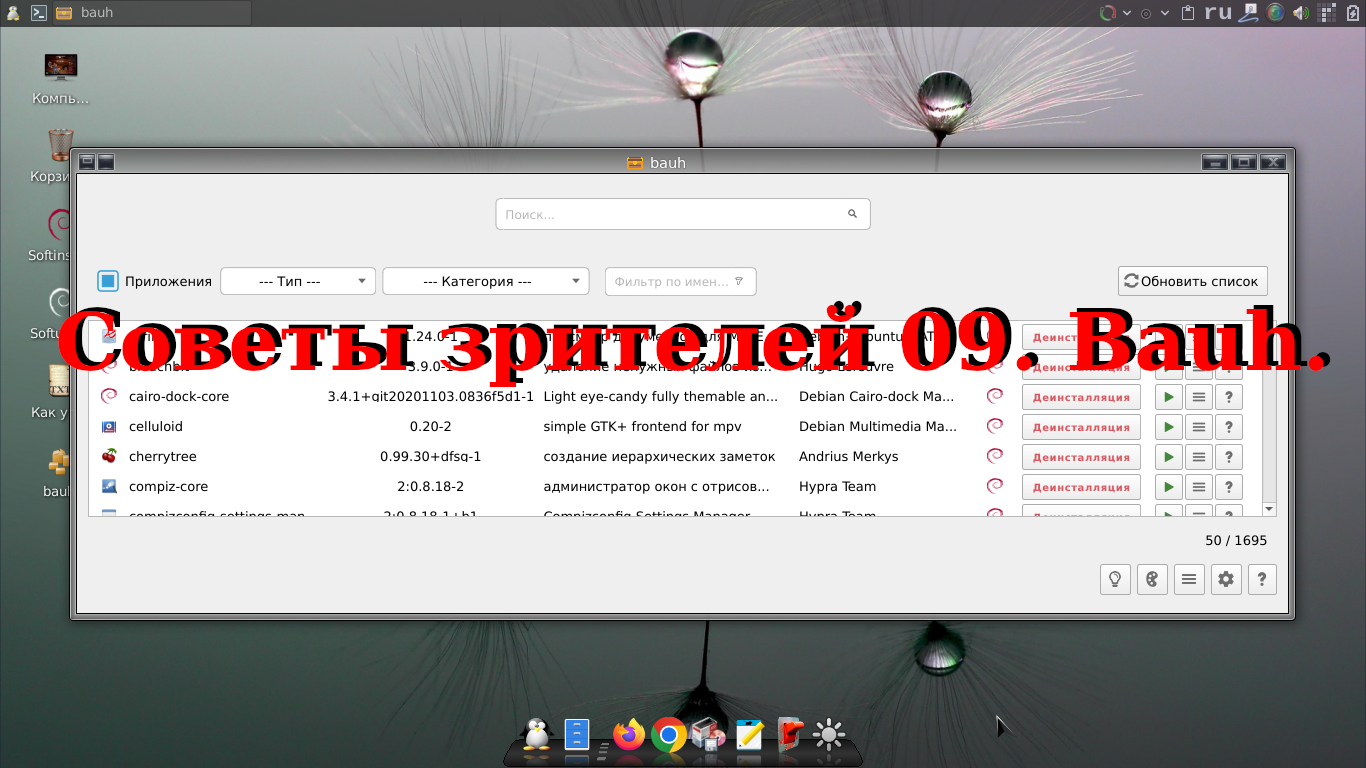Select the bauh task in top panel
This screenshot has width=1366, height=768.
(x=150, y=13)
